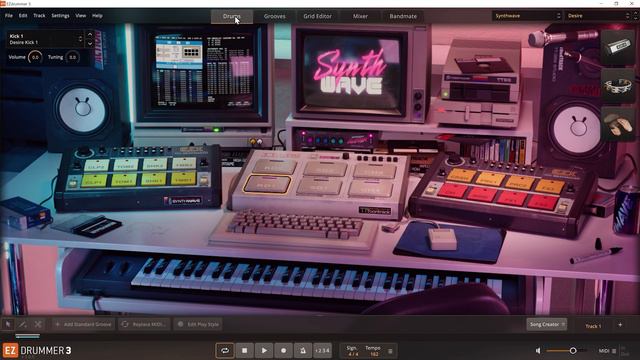Adjust the Kick 1 Tuning knob
Screen dimensions: 640x360
coord(73,57)
